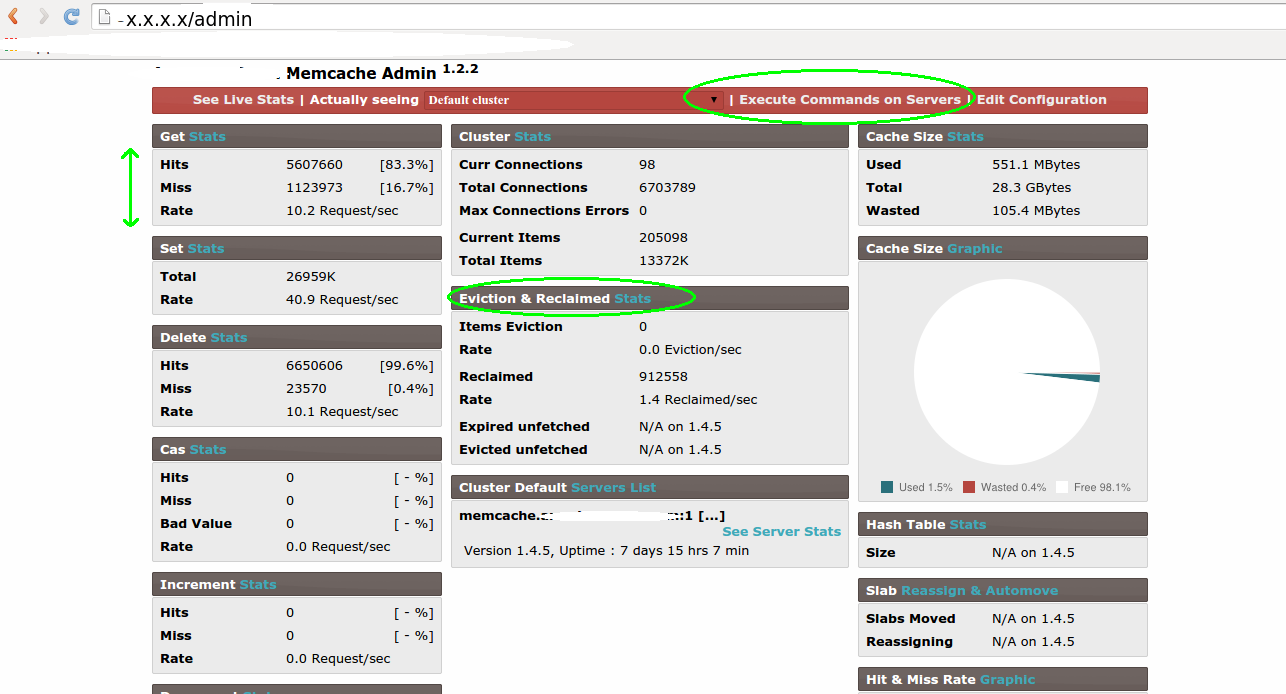1286x694 pixels.
Task: Click Curr Connections value 98
Action: [647, 165]
